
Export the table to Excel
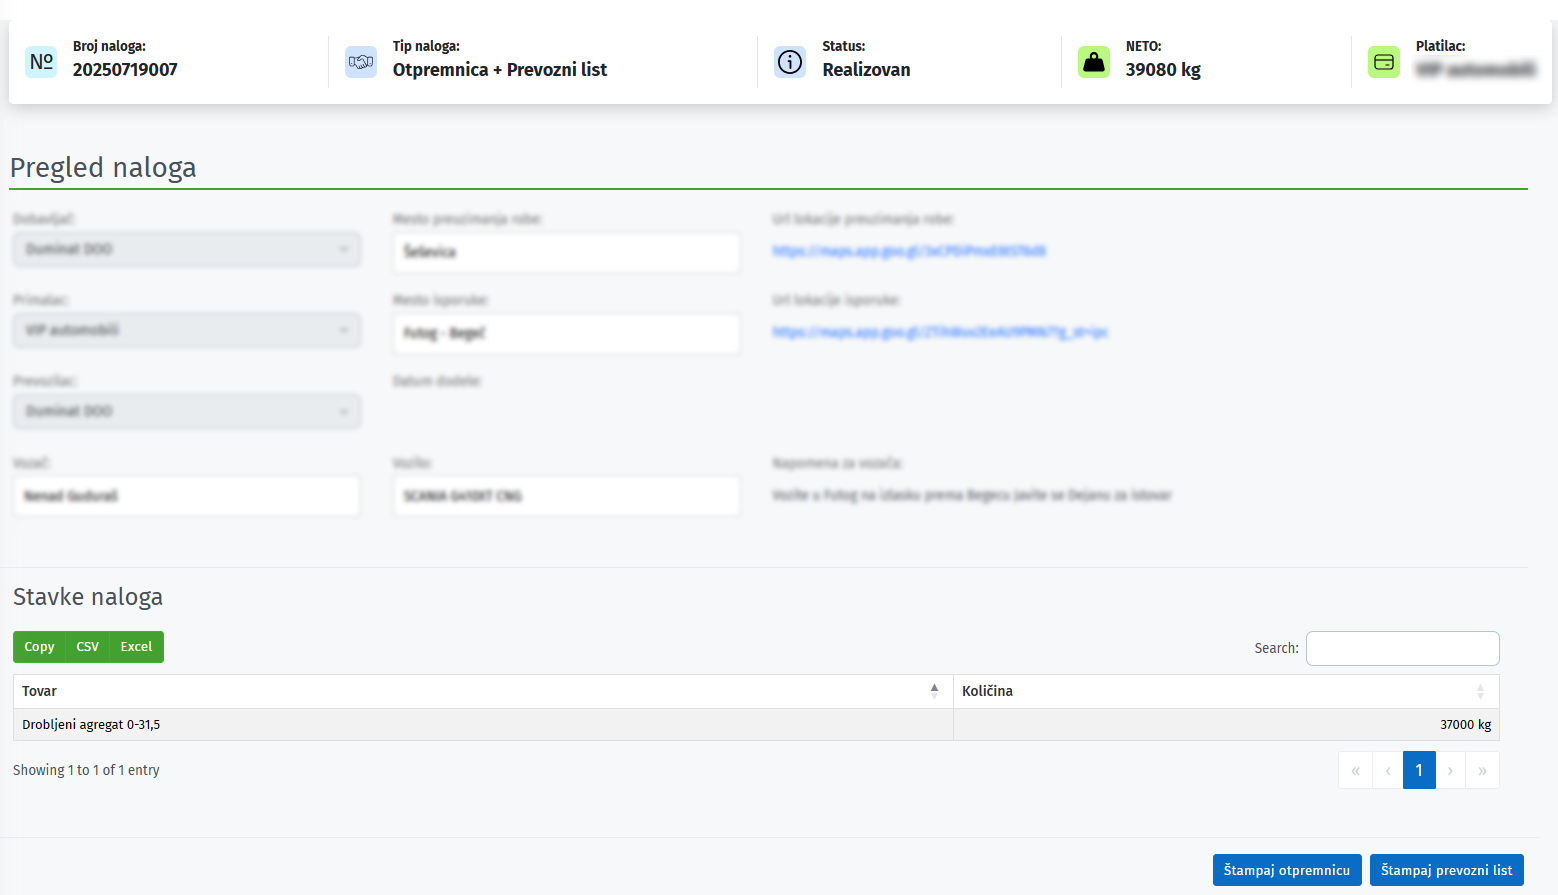[x=136, y=647]
